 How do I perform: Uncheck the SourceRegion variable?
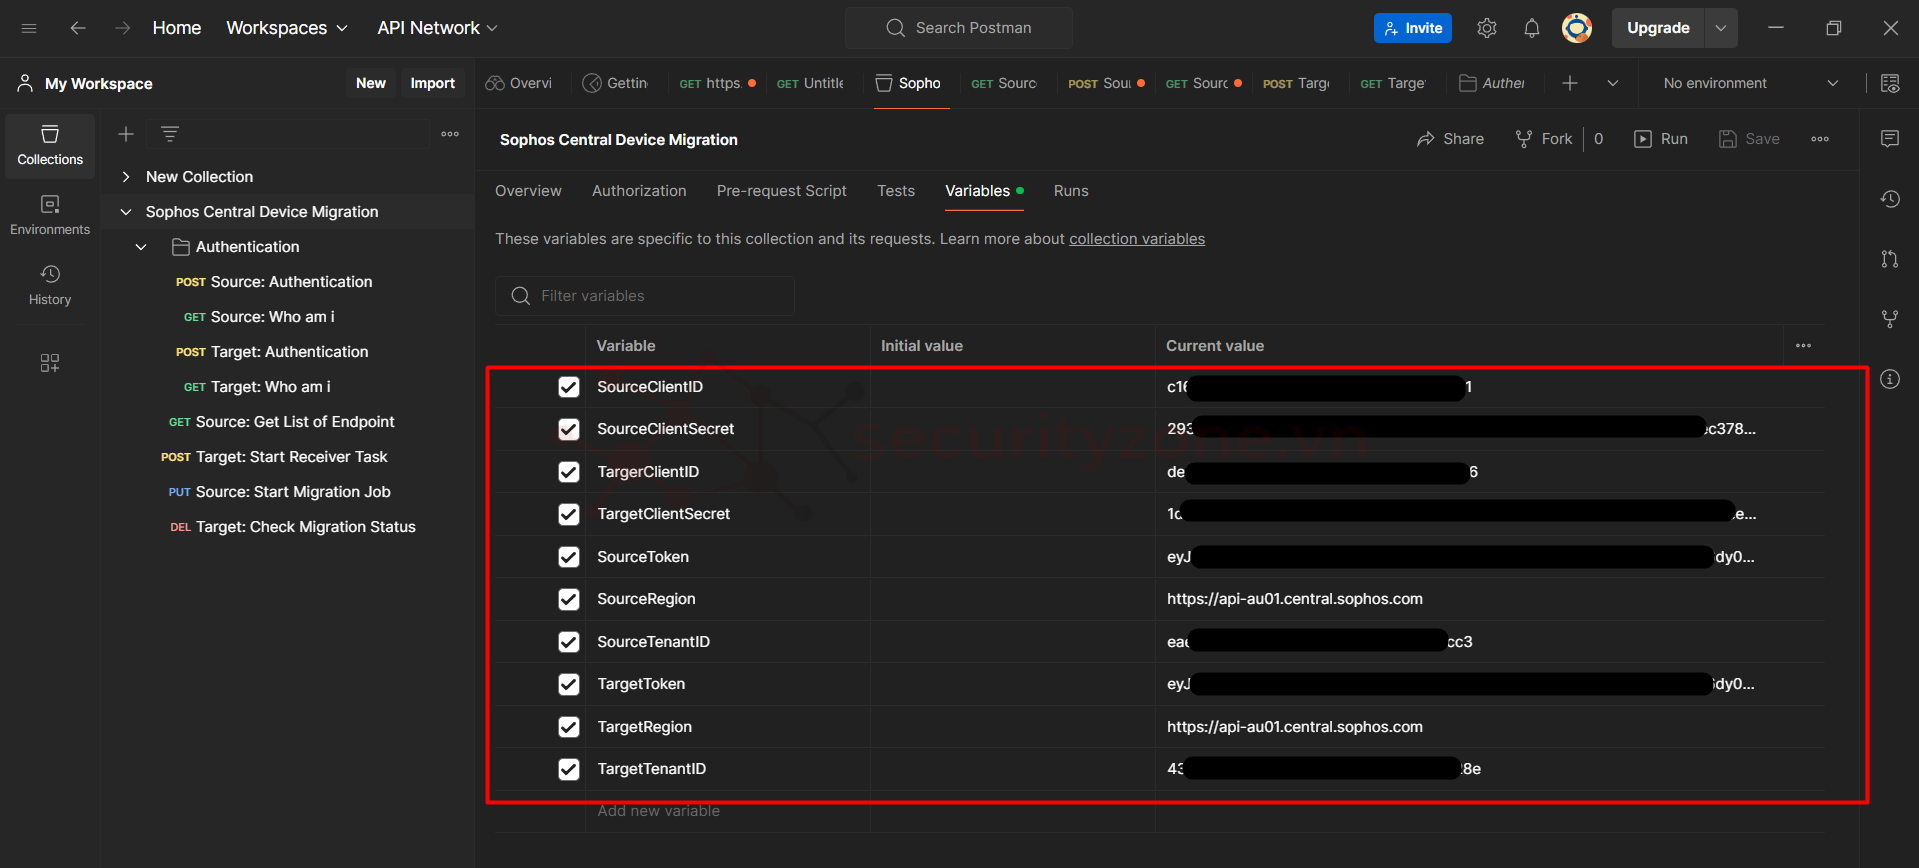click(x=569, y=599)
